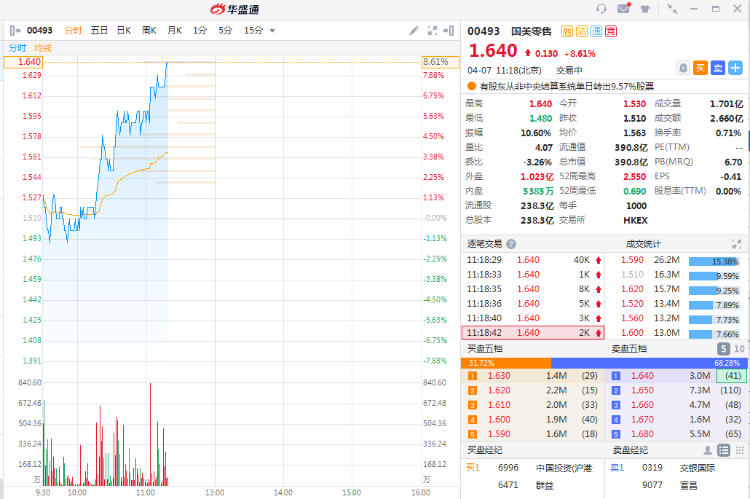Click the 8.61% percent axis label
The height and width of the screenshot is (499, 750).
pyautogui.click(x=440, y=62)
